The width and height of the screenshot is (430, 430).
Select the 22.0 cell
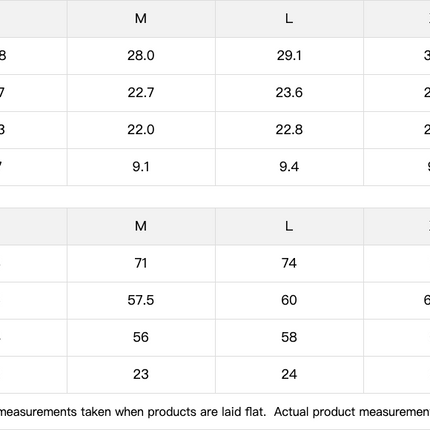[x=141, y=130]
